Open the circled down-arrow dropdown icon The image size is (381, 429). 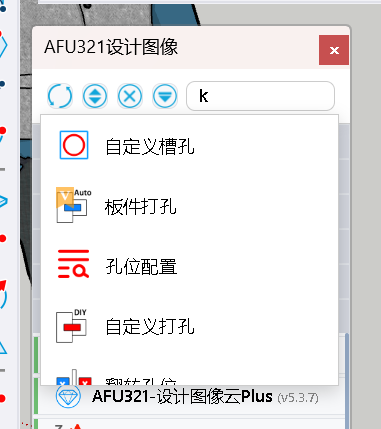point(165,96)
